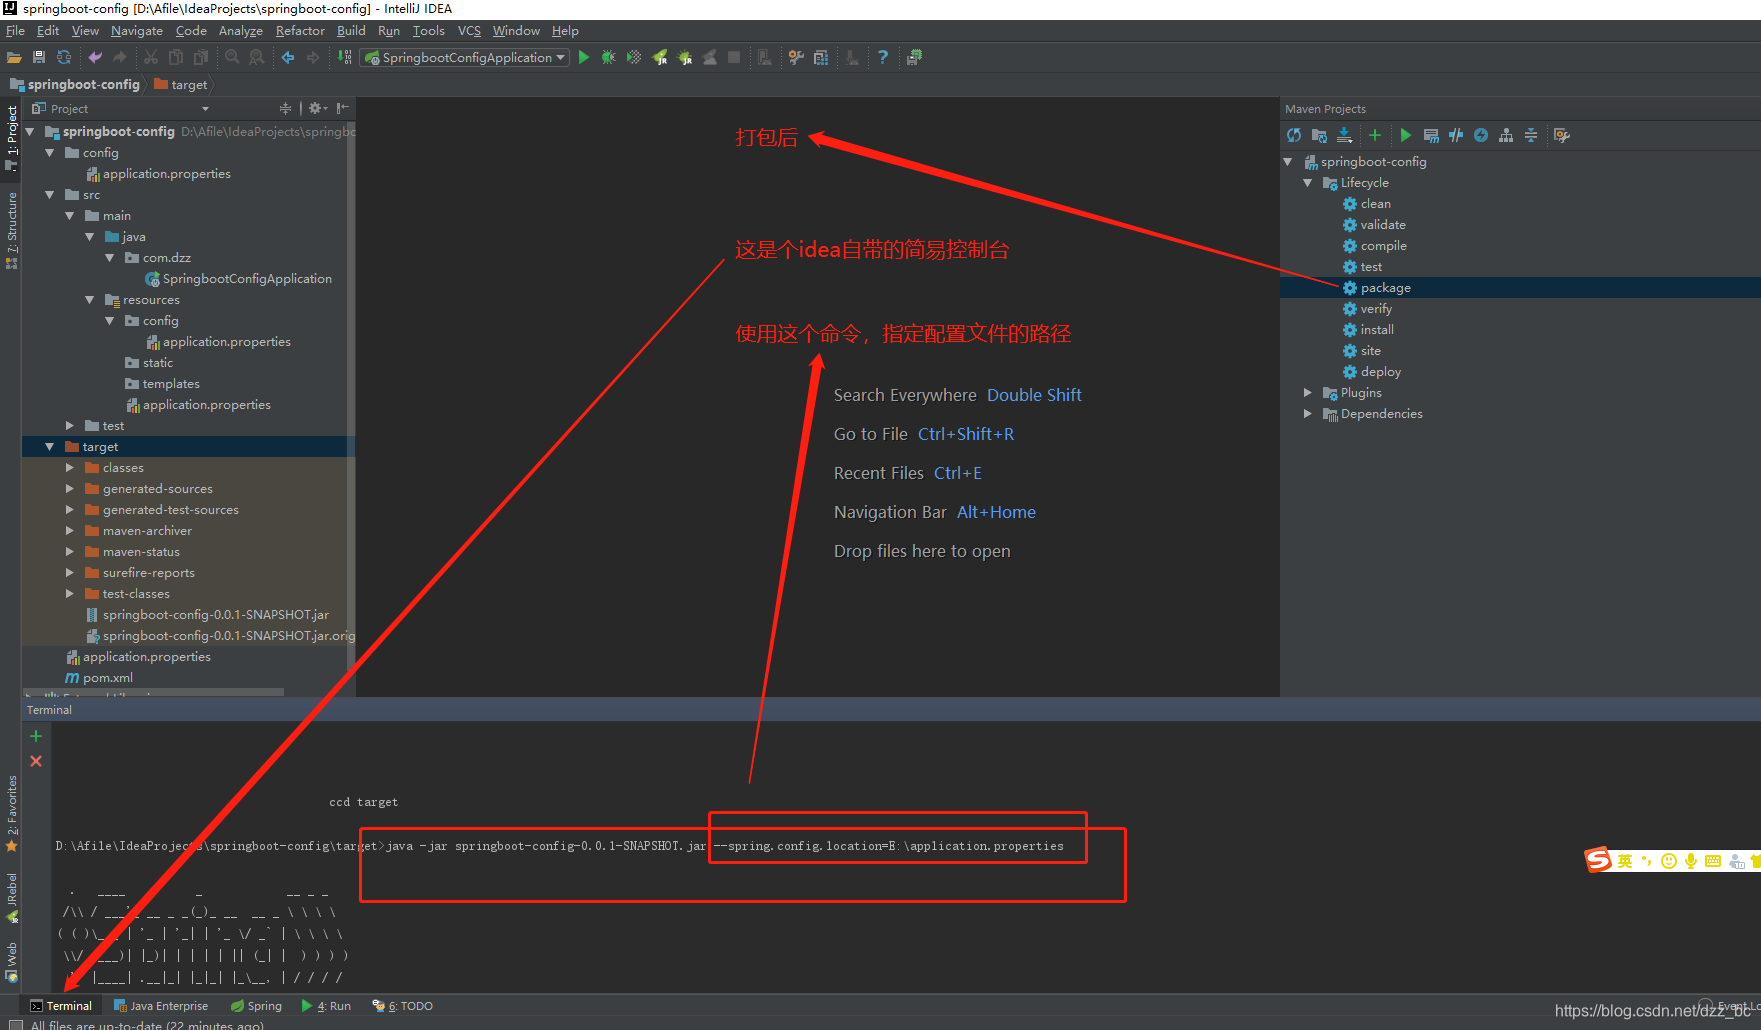Run Maven build green play icon
Image resolution: width=1761 pixels, height=1030 pixels.
1406,135
